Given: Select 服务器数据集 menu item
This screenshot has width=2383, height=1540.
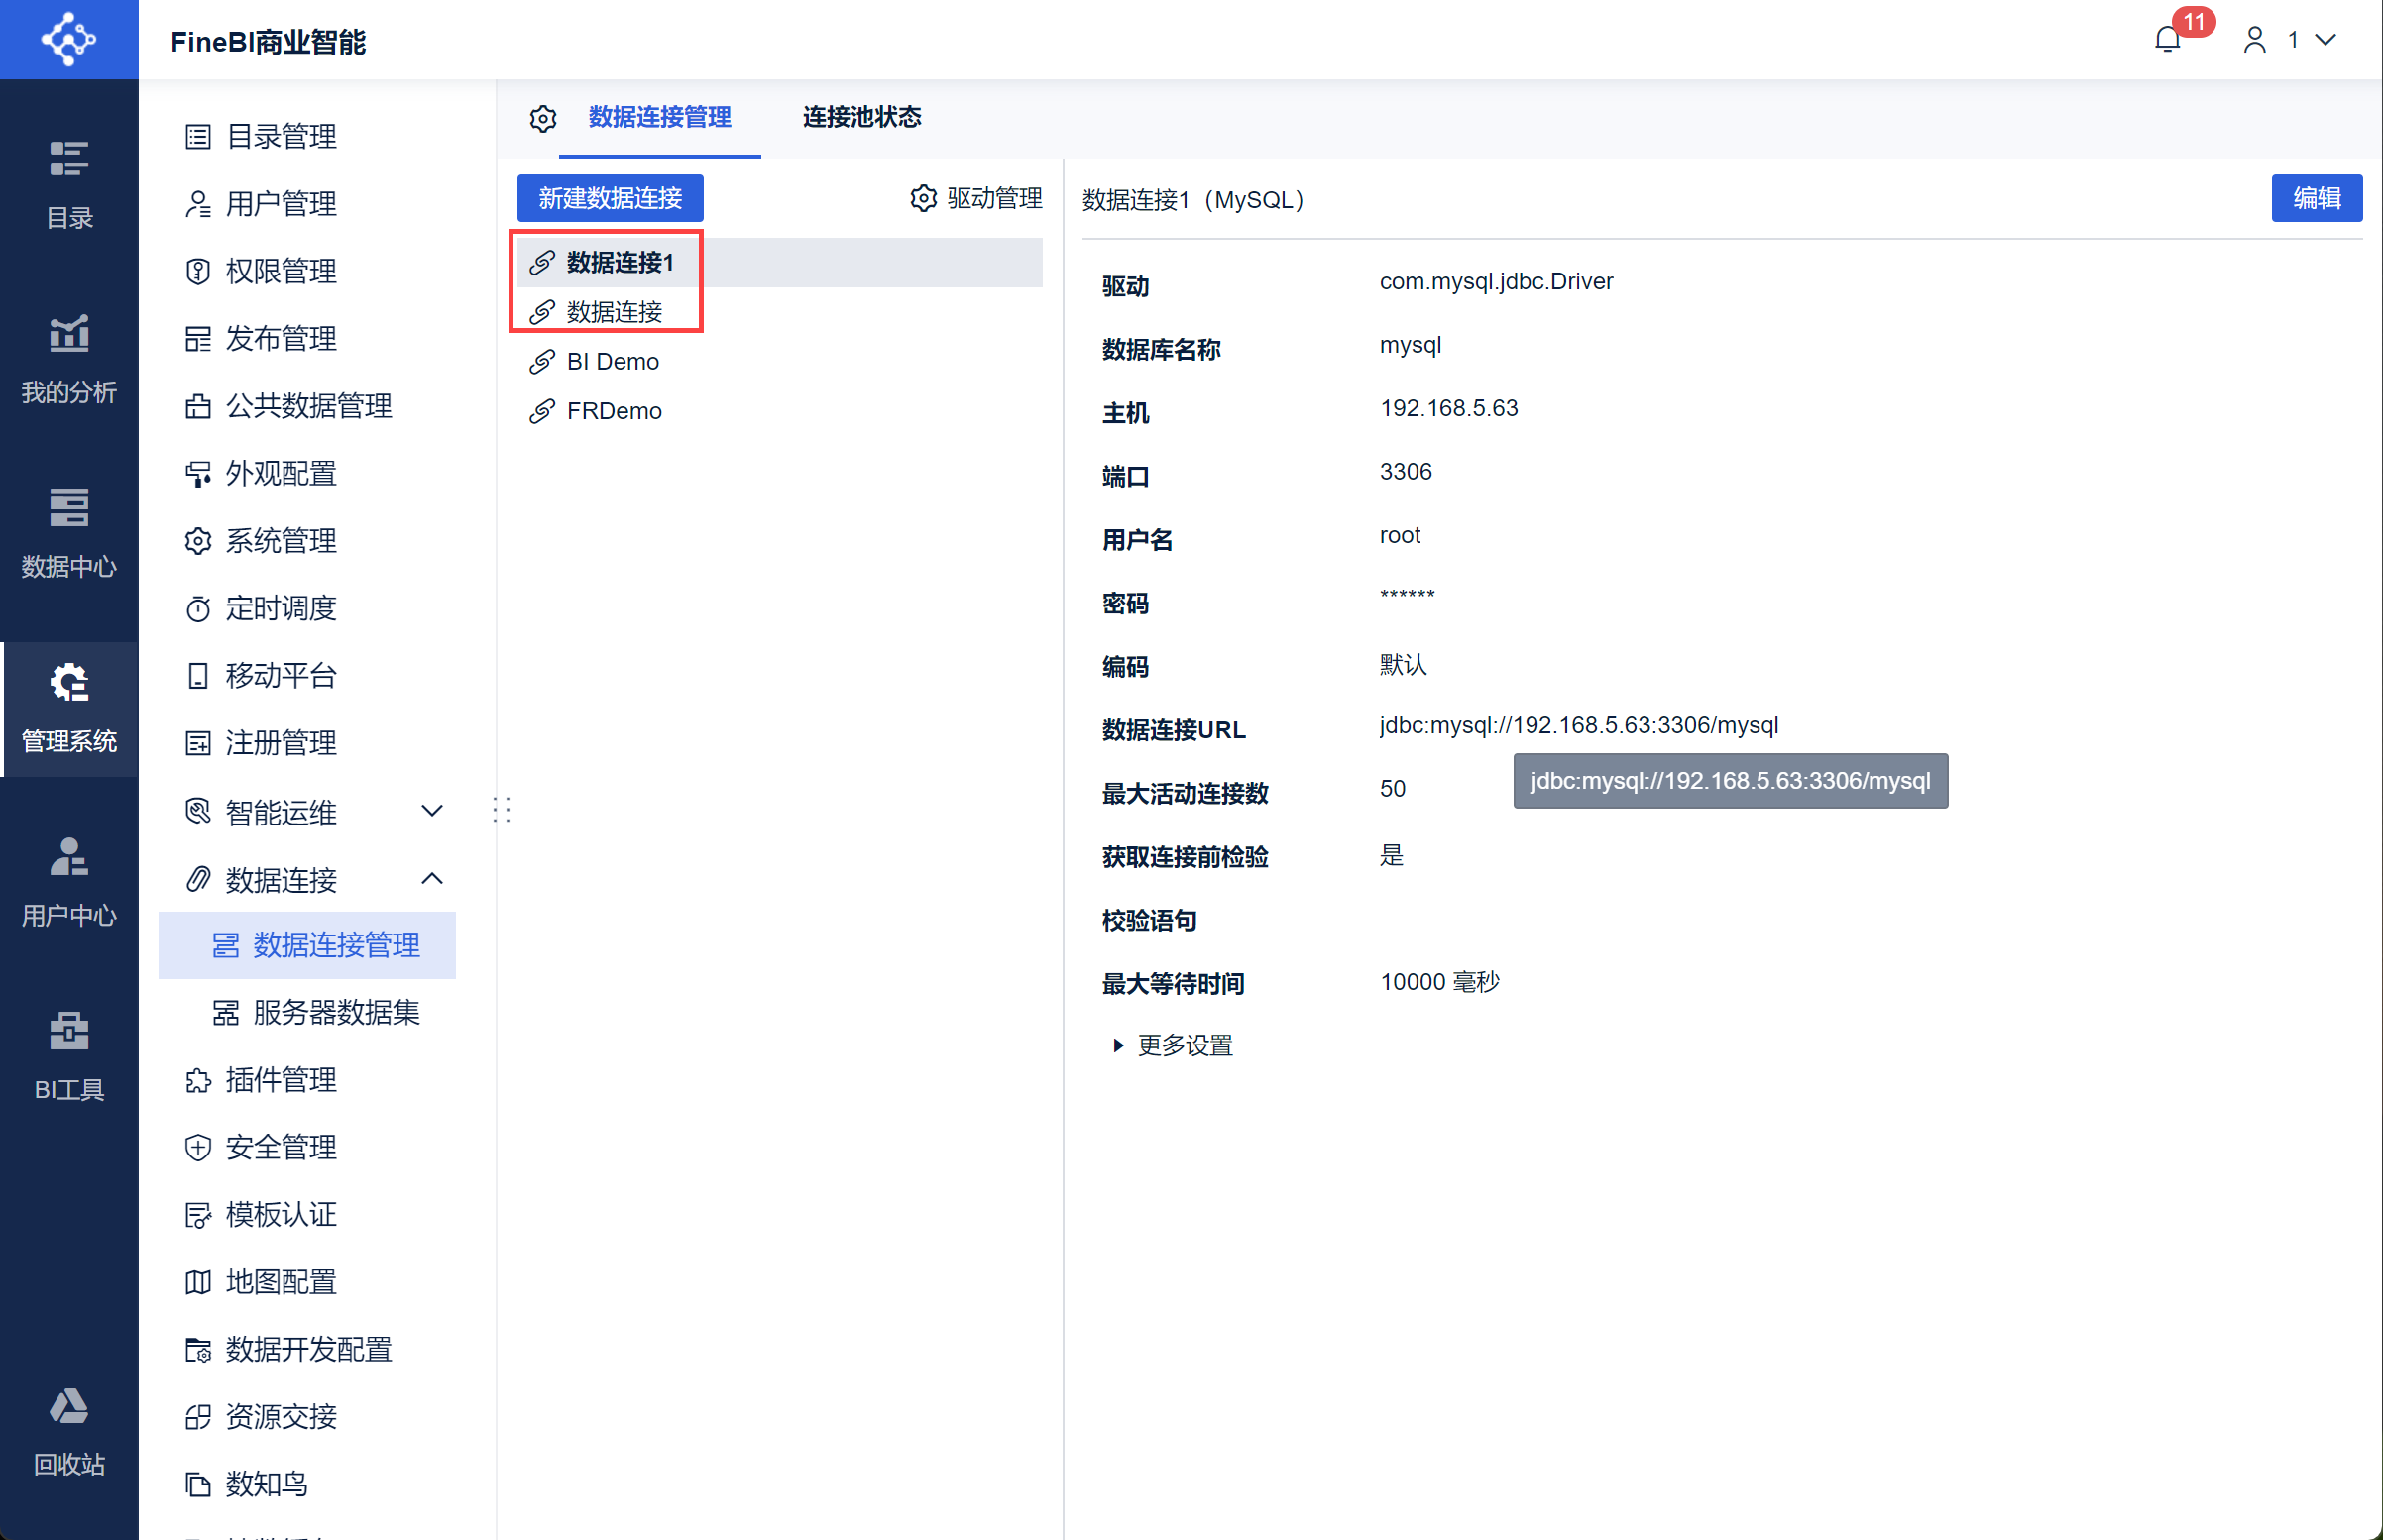Looking at the screenshot, I should coord(335,1012).
